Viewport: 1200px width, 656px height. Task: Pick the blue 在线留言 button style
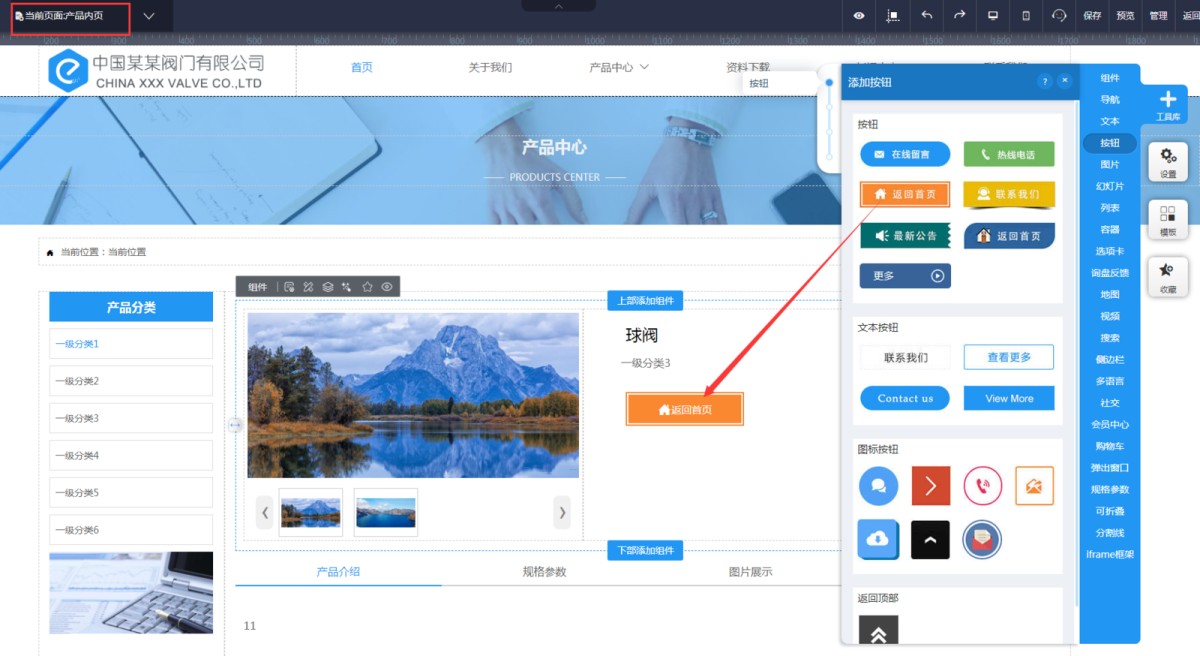click(x=905, y=154)
